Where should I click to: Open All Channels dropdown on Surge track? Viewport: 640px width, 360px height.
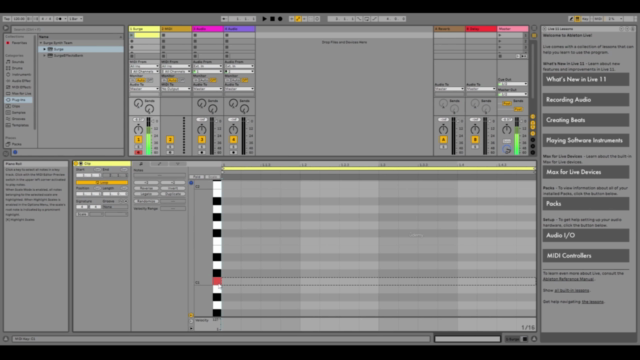coord(144,71)
